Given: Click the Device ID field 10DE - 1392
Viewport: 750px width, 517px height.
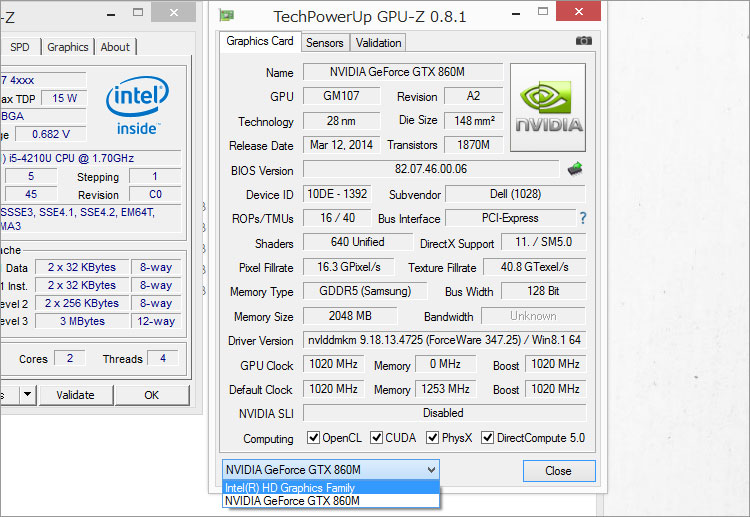Looking at the screenshot, I should 337,194.
